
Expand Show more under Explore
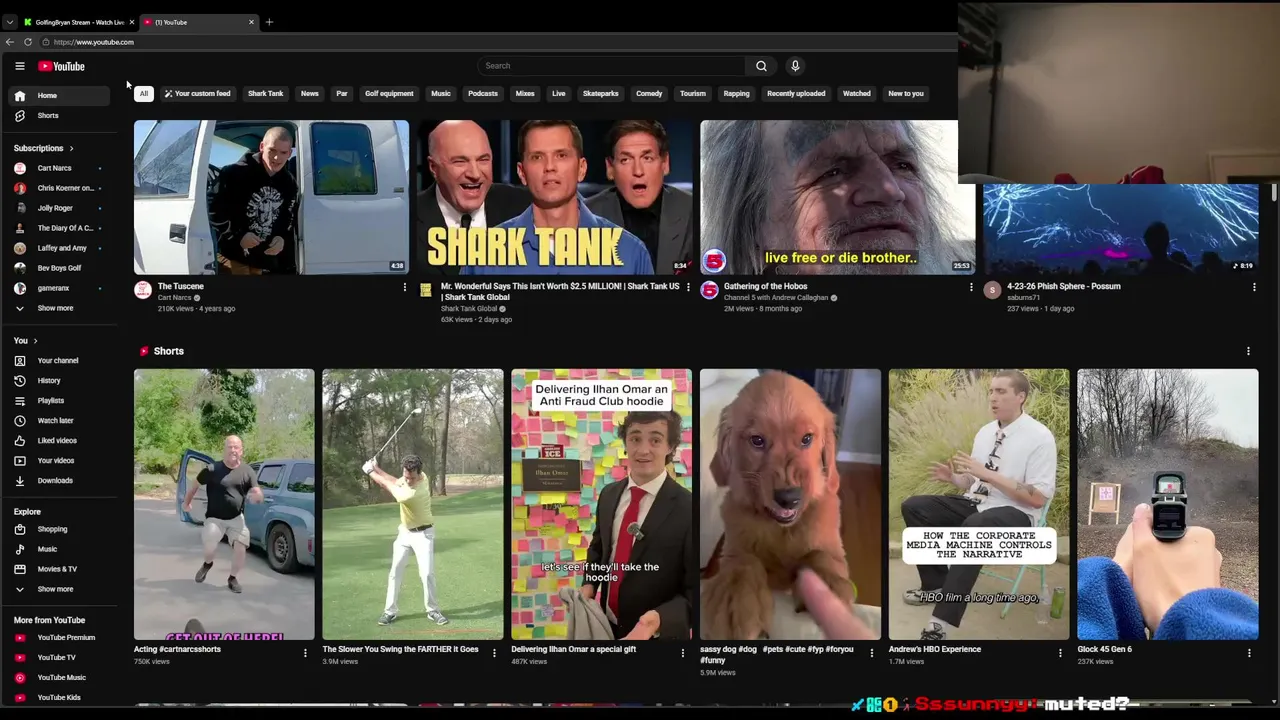pos(58,589)
